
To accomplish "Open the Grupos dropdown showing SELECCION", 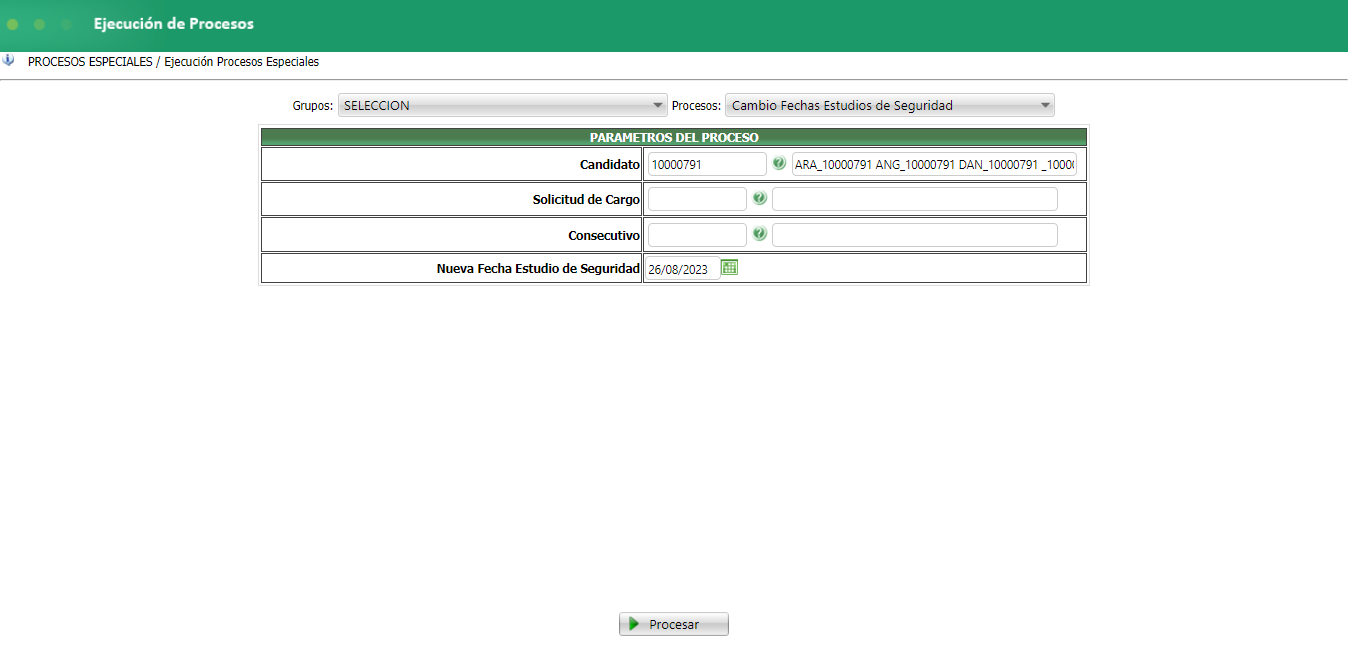I will point(502,105).
